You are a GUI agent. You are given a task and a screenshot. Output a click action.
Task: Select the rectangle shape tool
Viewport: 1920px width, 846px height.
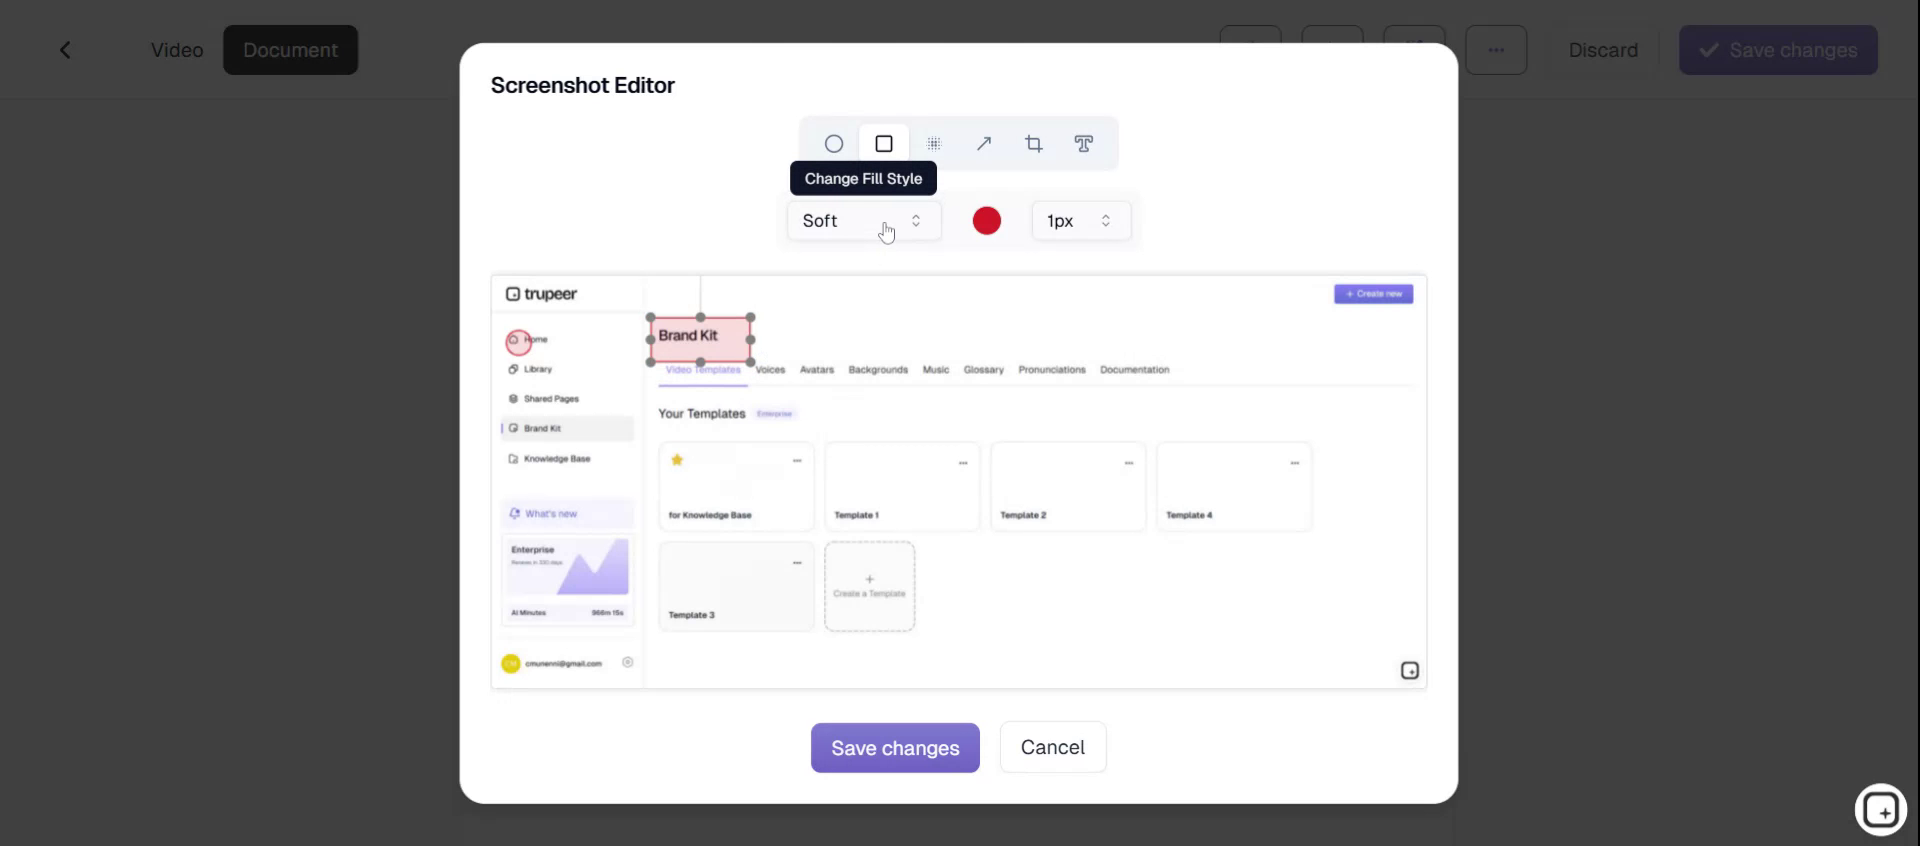point(884,144)
